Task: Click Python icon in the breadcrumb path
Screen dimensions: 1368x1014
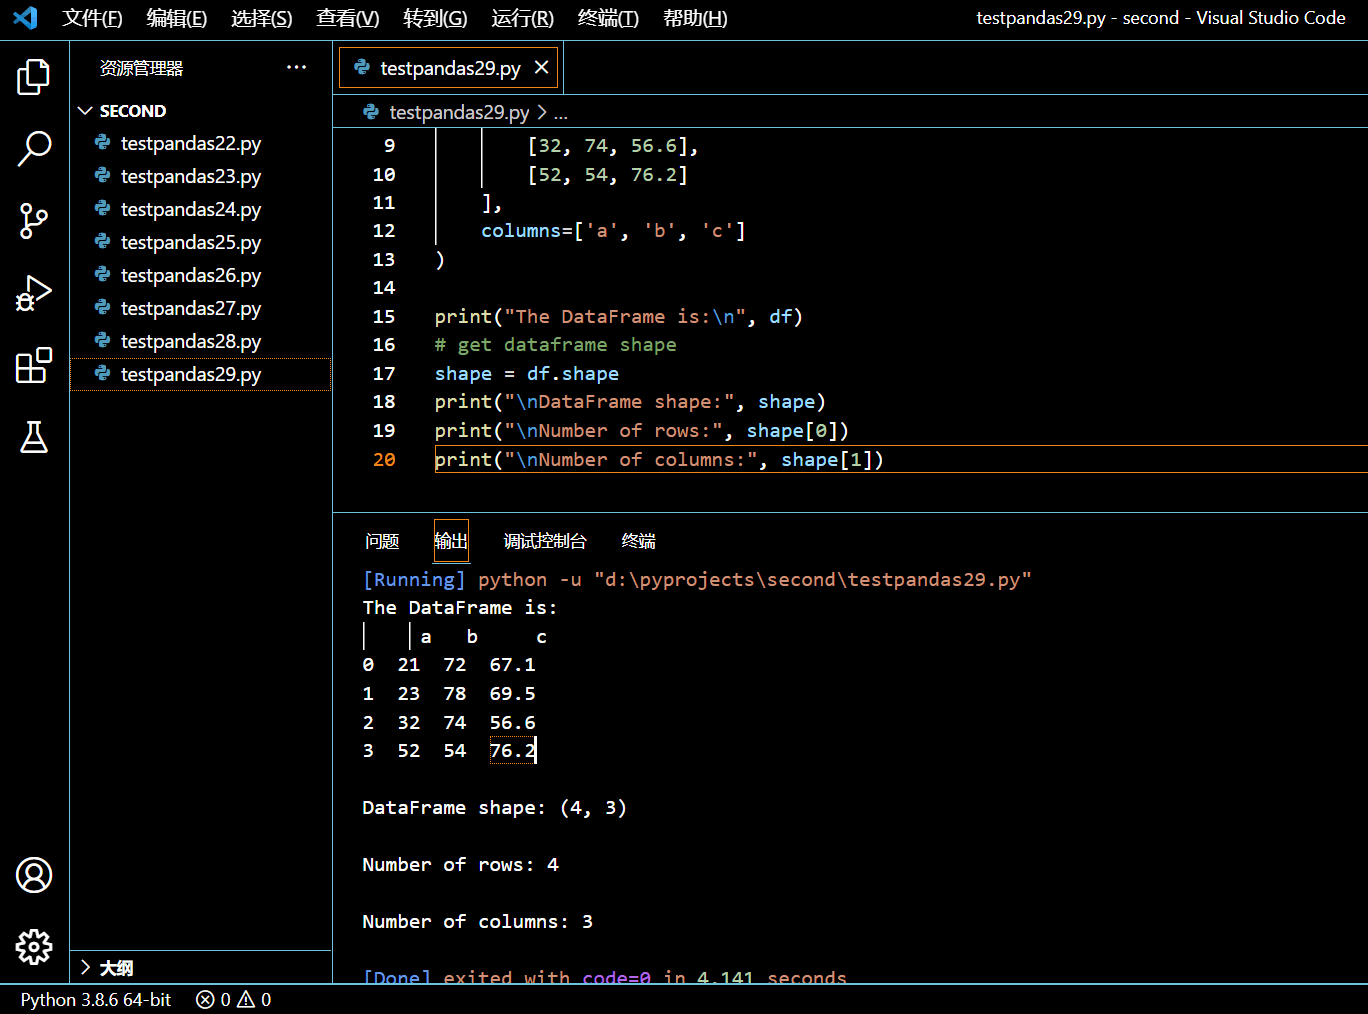Action: click(371, 112)
